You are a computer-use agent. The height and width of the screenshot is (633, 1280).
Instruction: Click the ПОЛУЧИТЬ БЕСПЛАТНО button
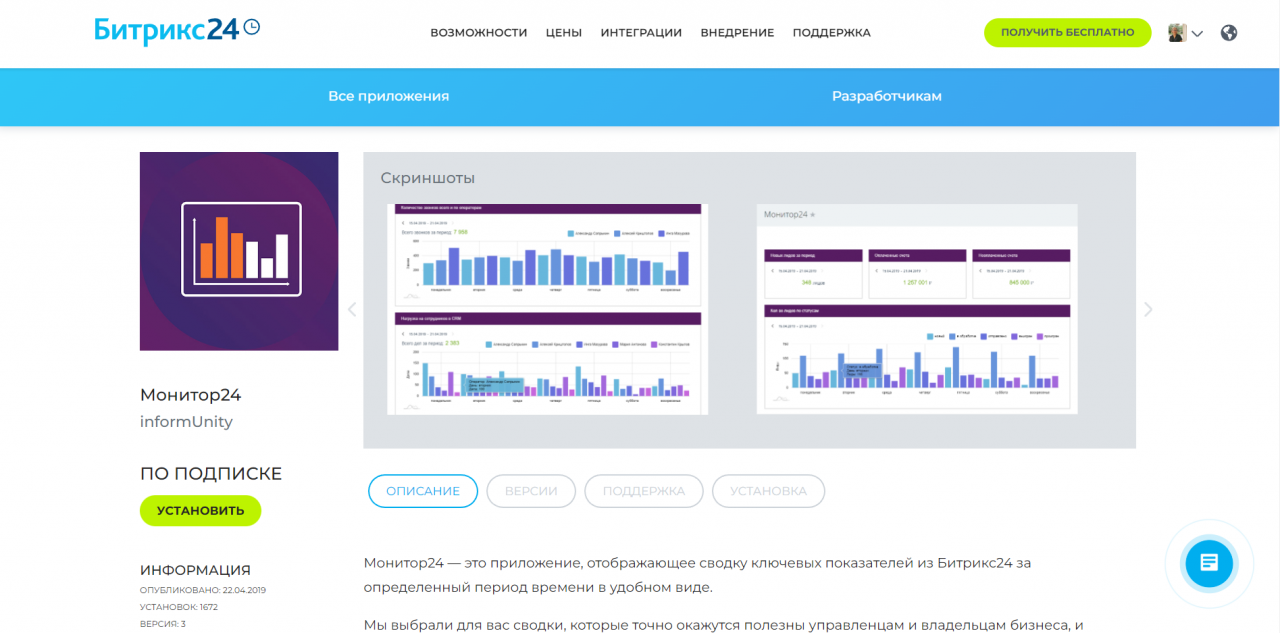click(x=1067, y=32)
